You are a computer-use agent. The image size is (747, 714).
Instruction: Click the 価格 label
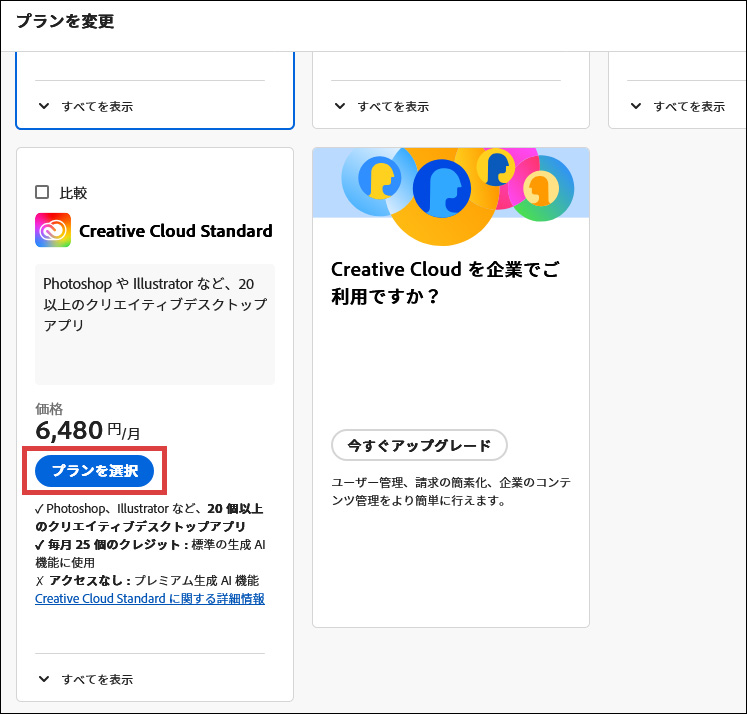(49, 409)
